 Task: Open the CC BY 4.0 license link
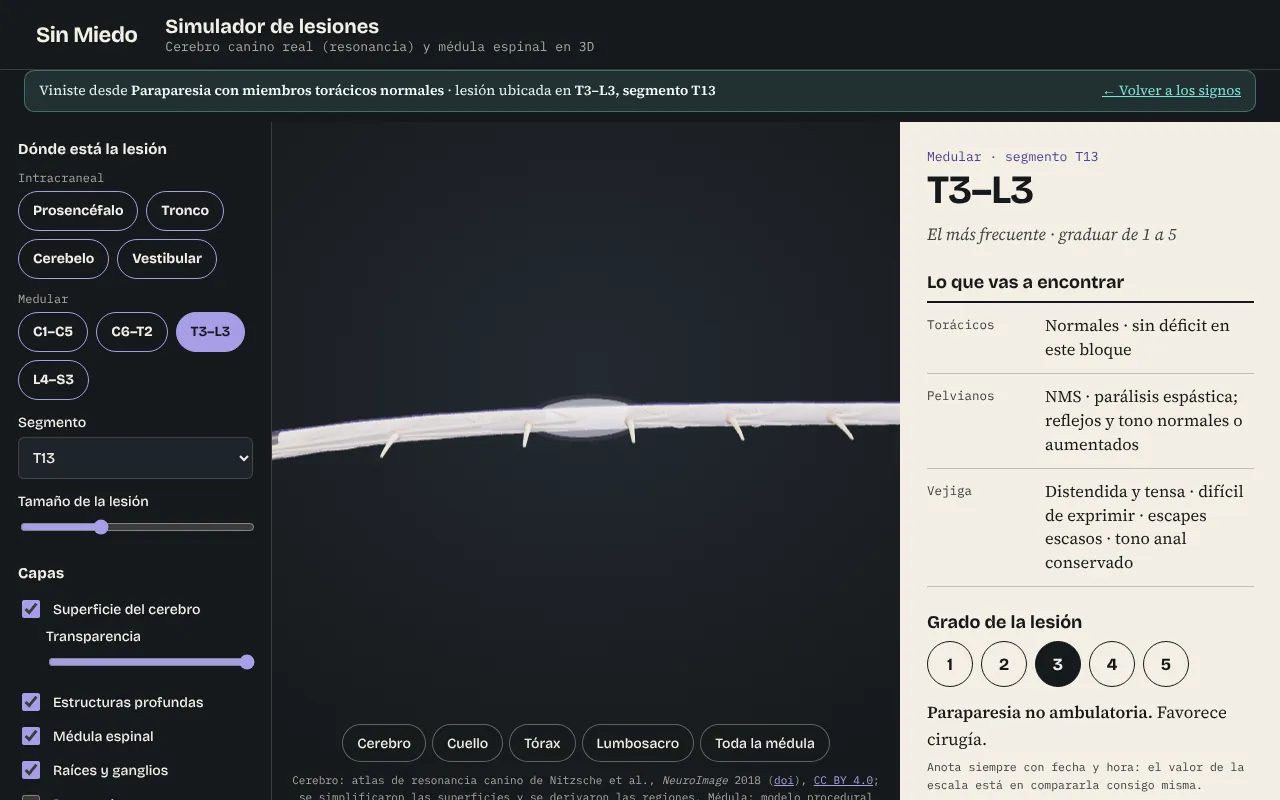843,780
